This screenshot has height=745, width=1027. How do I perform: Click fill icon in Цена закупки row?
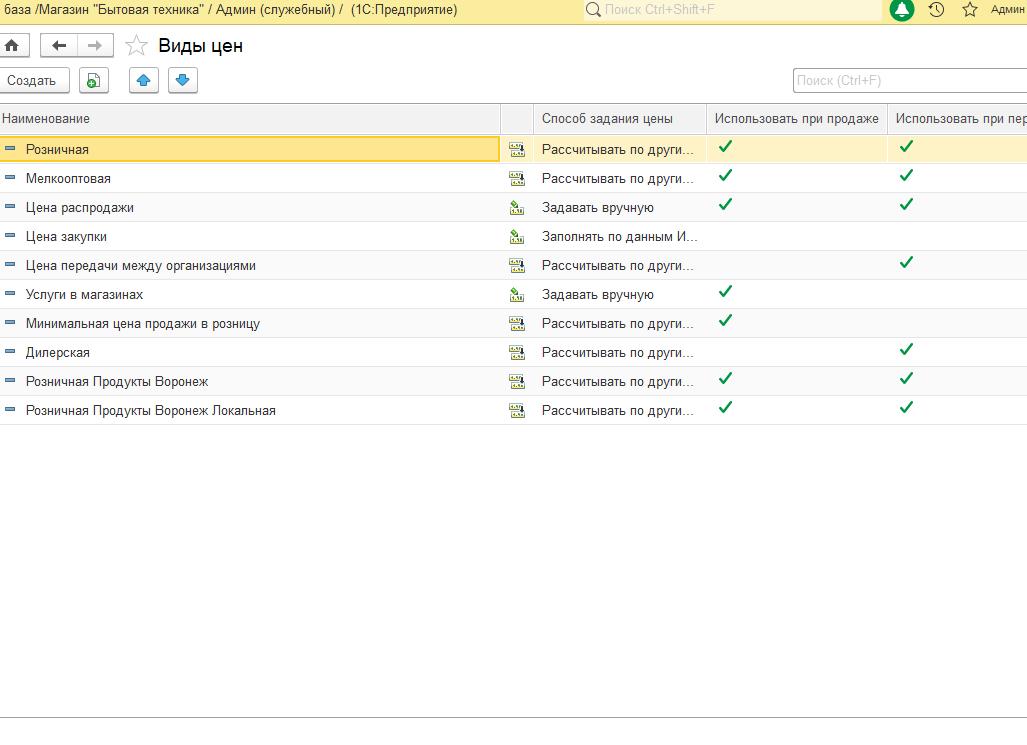(x=517, y=237)
